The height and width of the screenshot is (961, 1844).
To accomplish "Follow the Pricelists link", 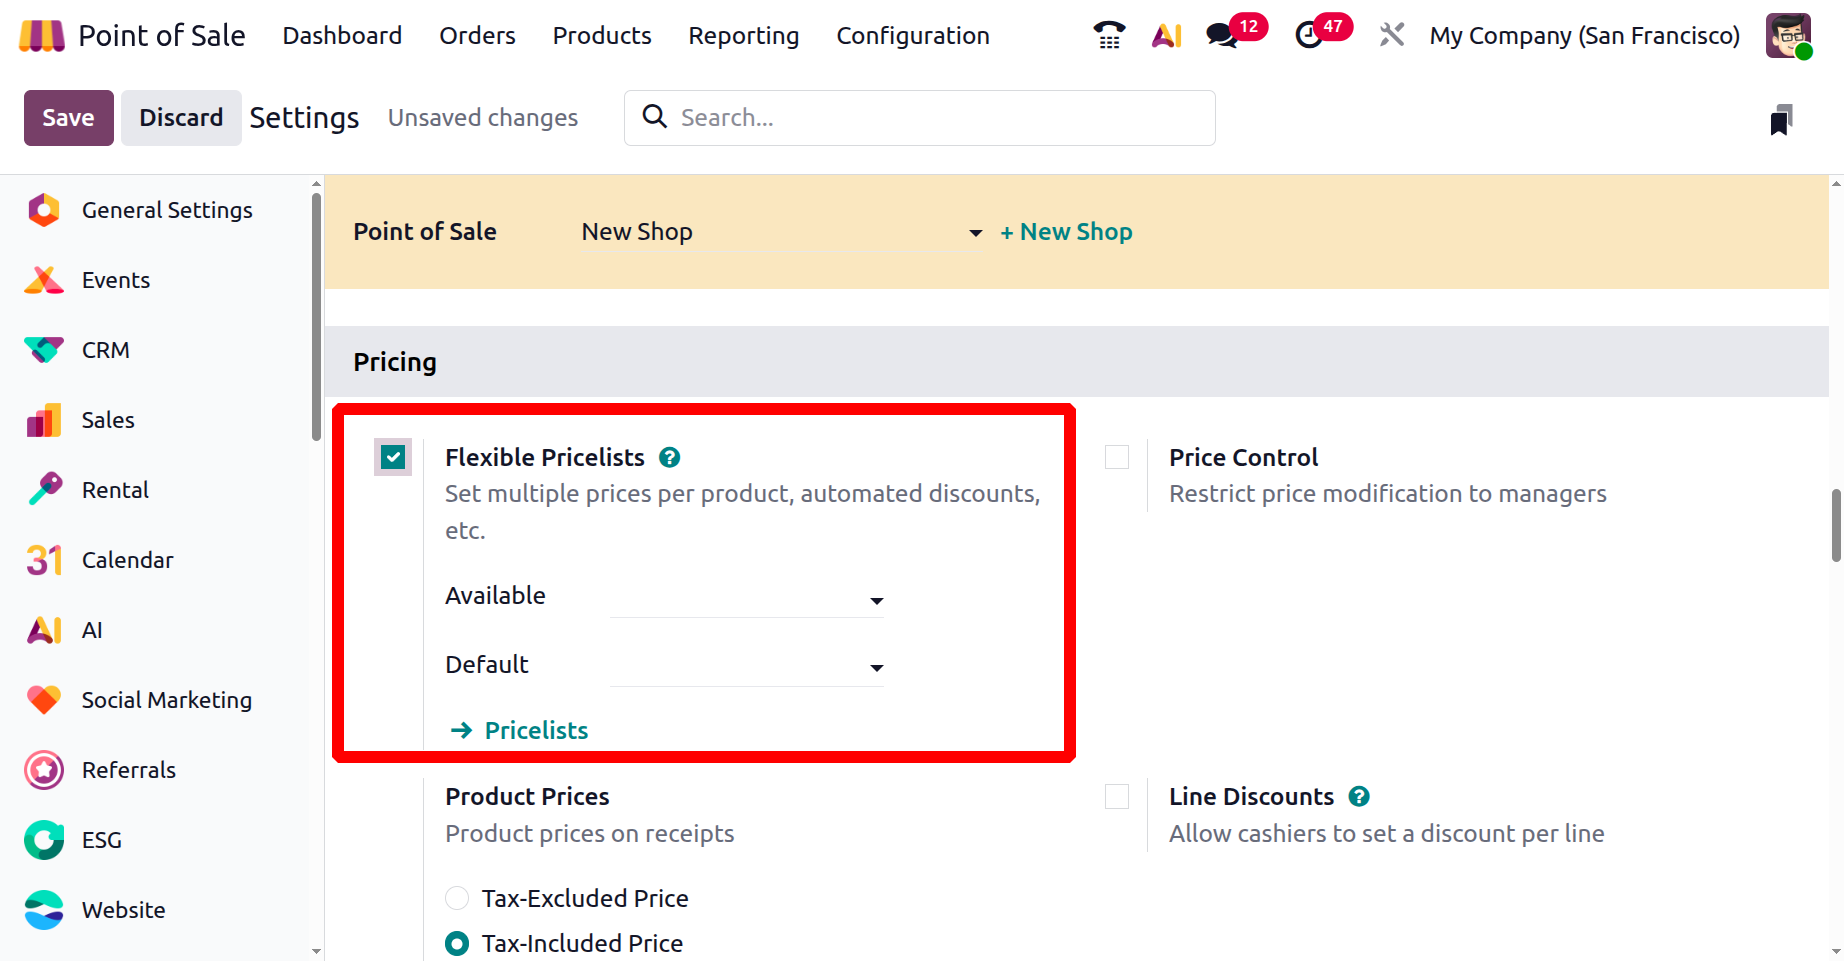I will [x=536, y=731].
